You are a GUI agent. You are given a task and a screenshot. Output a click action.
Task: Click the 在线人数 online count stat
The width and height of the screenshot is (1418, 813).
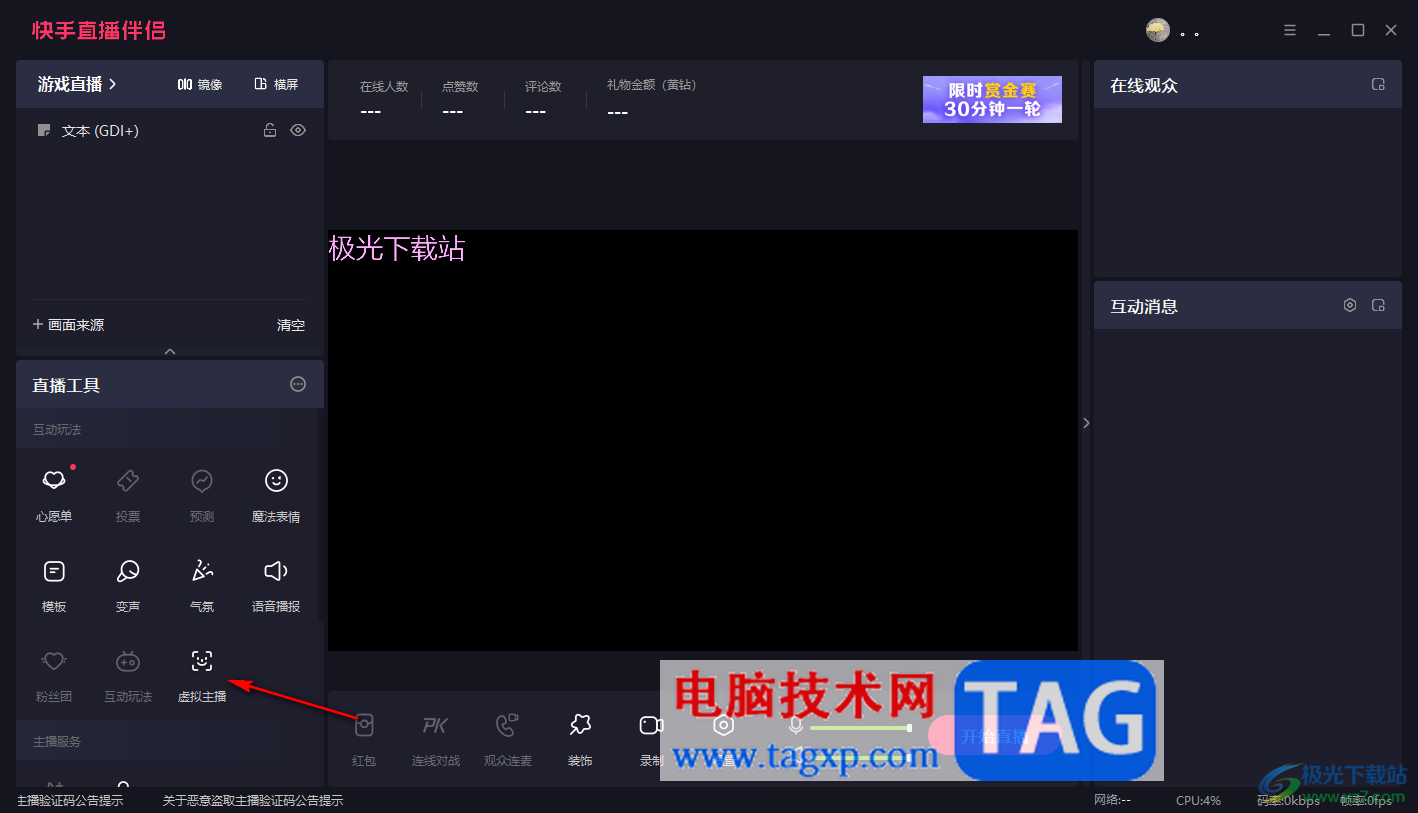(384, 98)
